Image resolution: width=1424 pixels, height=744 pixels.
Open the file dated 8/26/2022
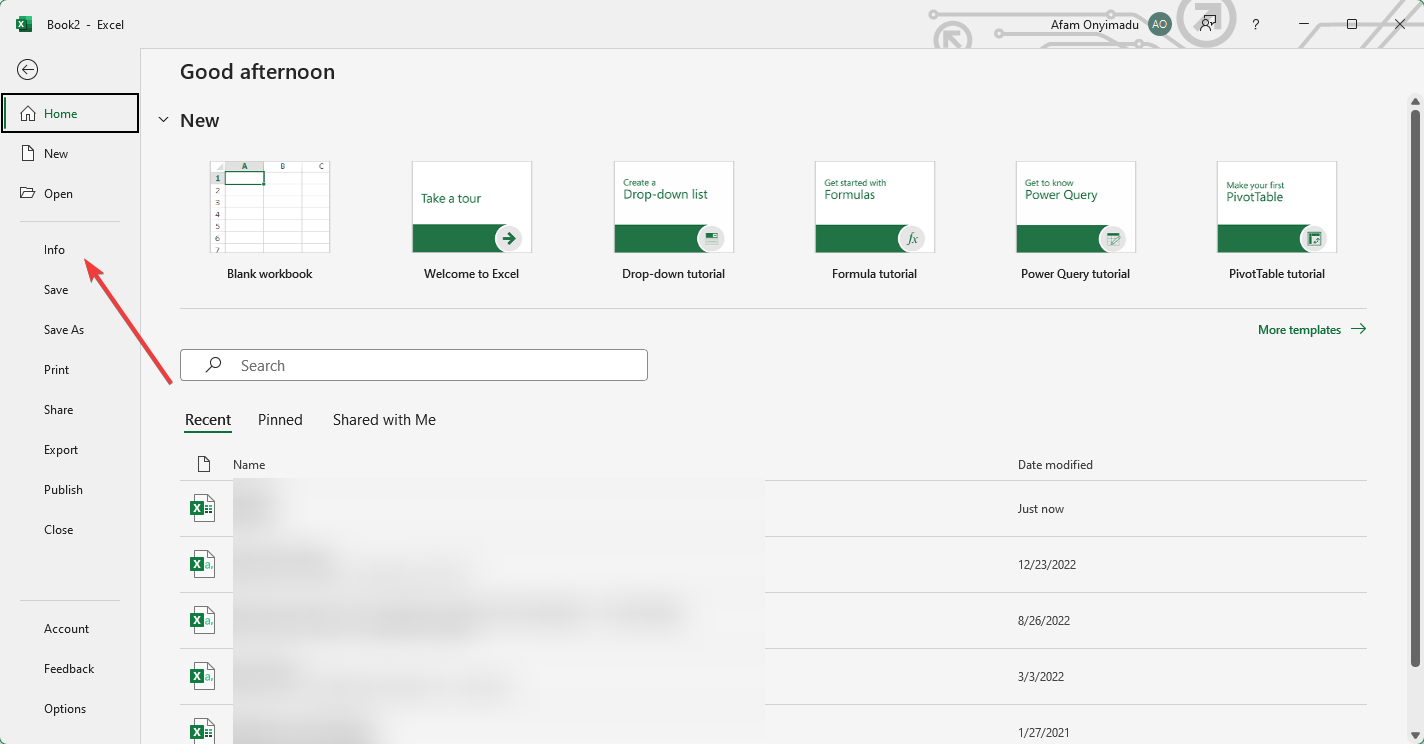coord(773,620)
